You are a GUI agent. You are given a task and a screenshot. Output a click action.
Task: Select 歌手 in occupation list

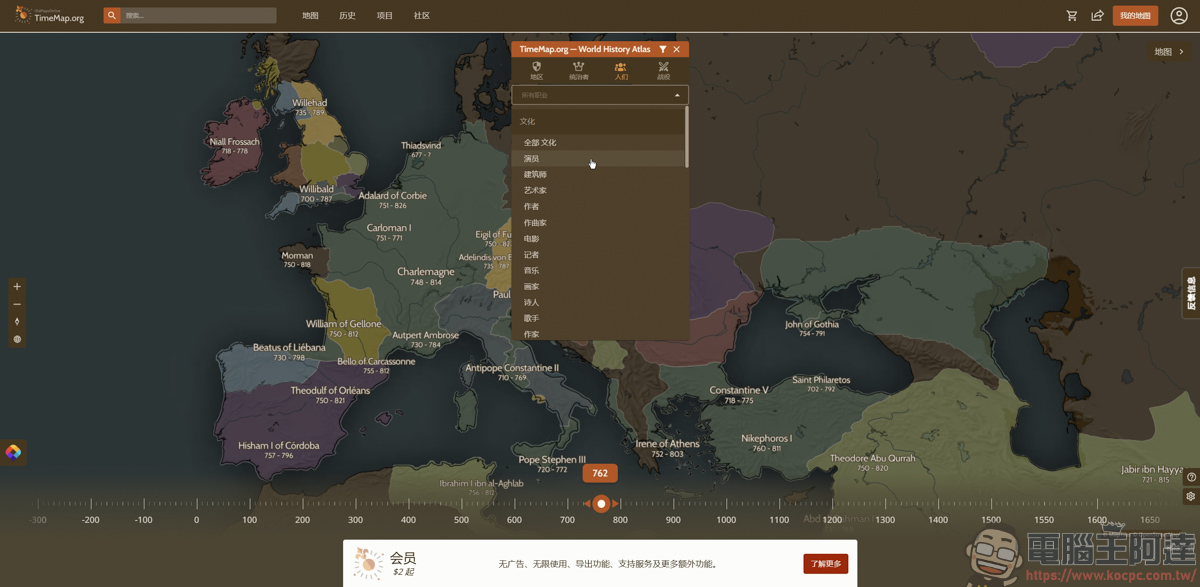tap(598, 318)
